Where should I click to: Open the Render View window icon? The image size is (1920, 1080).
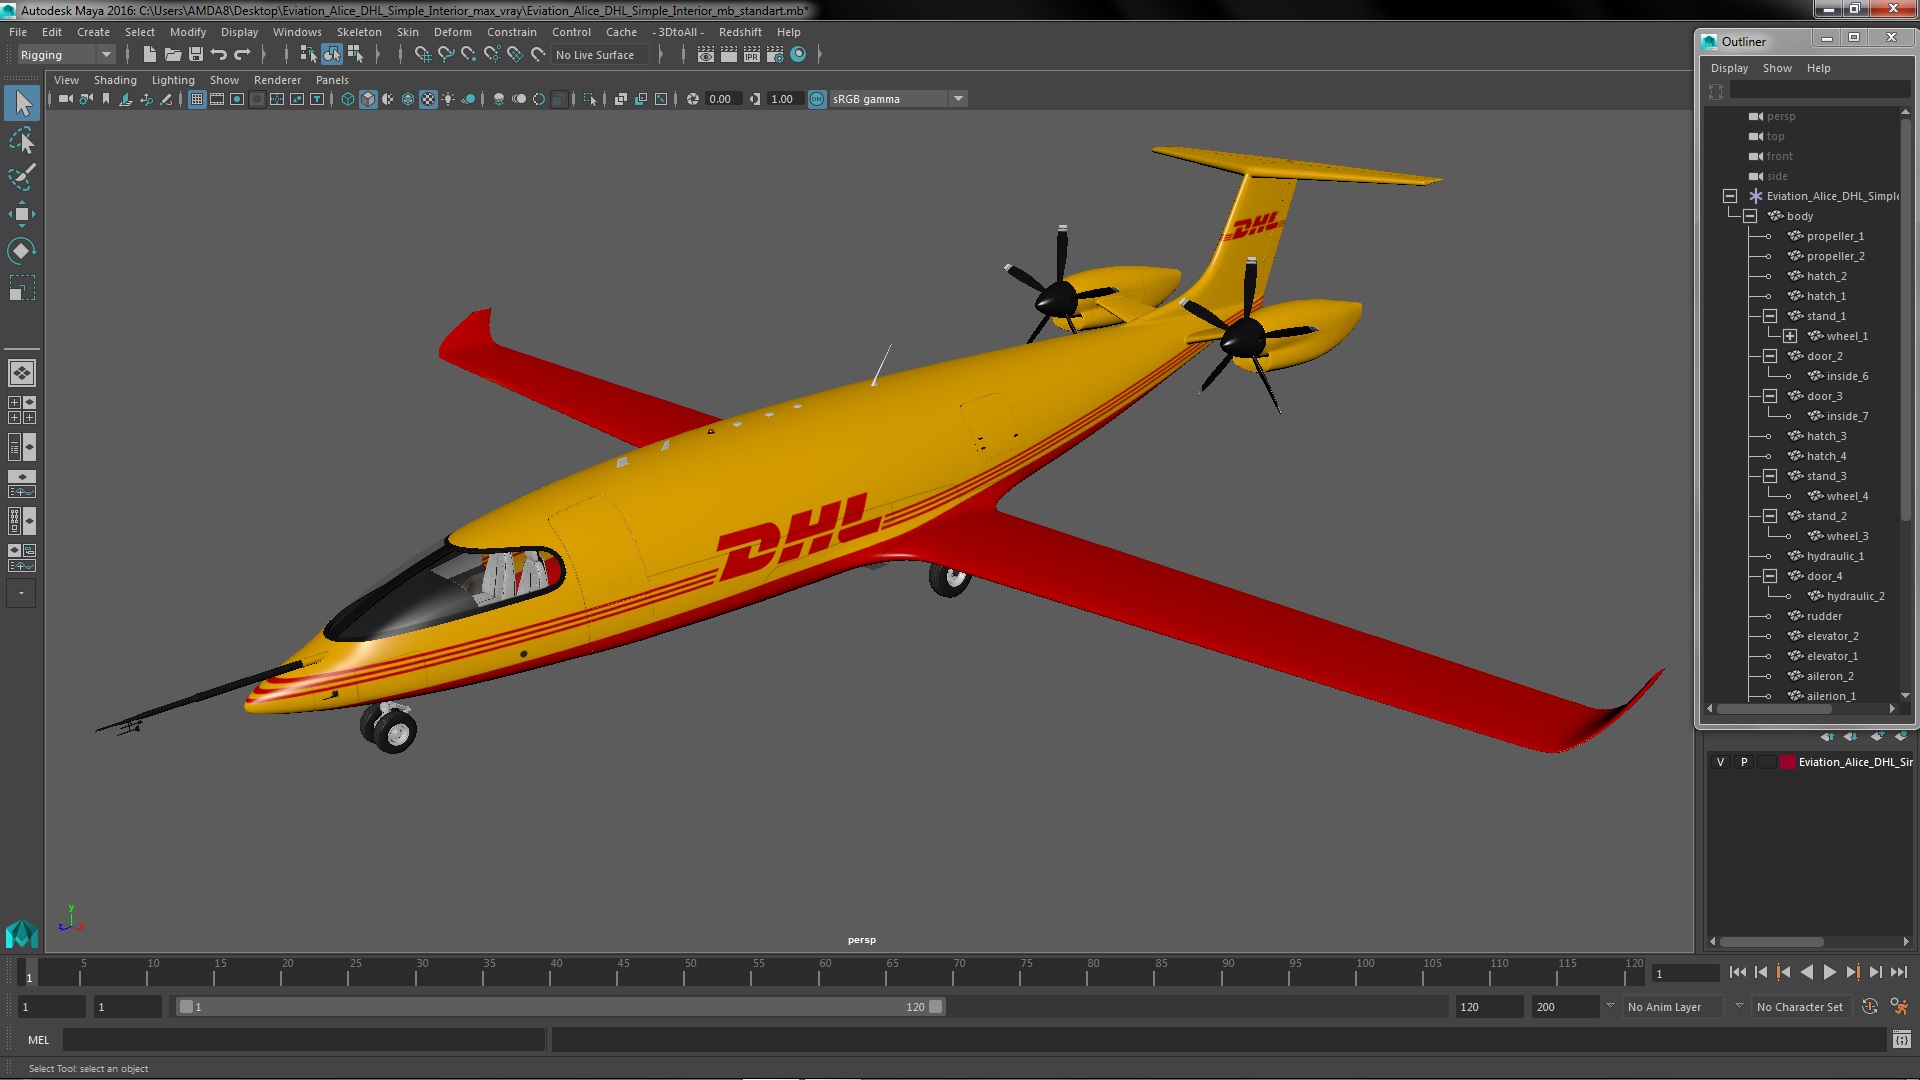706,55
